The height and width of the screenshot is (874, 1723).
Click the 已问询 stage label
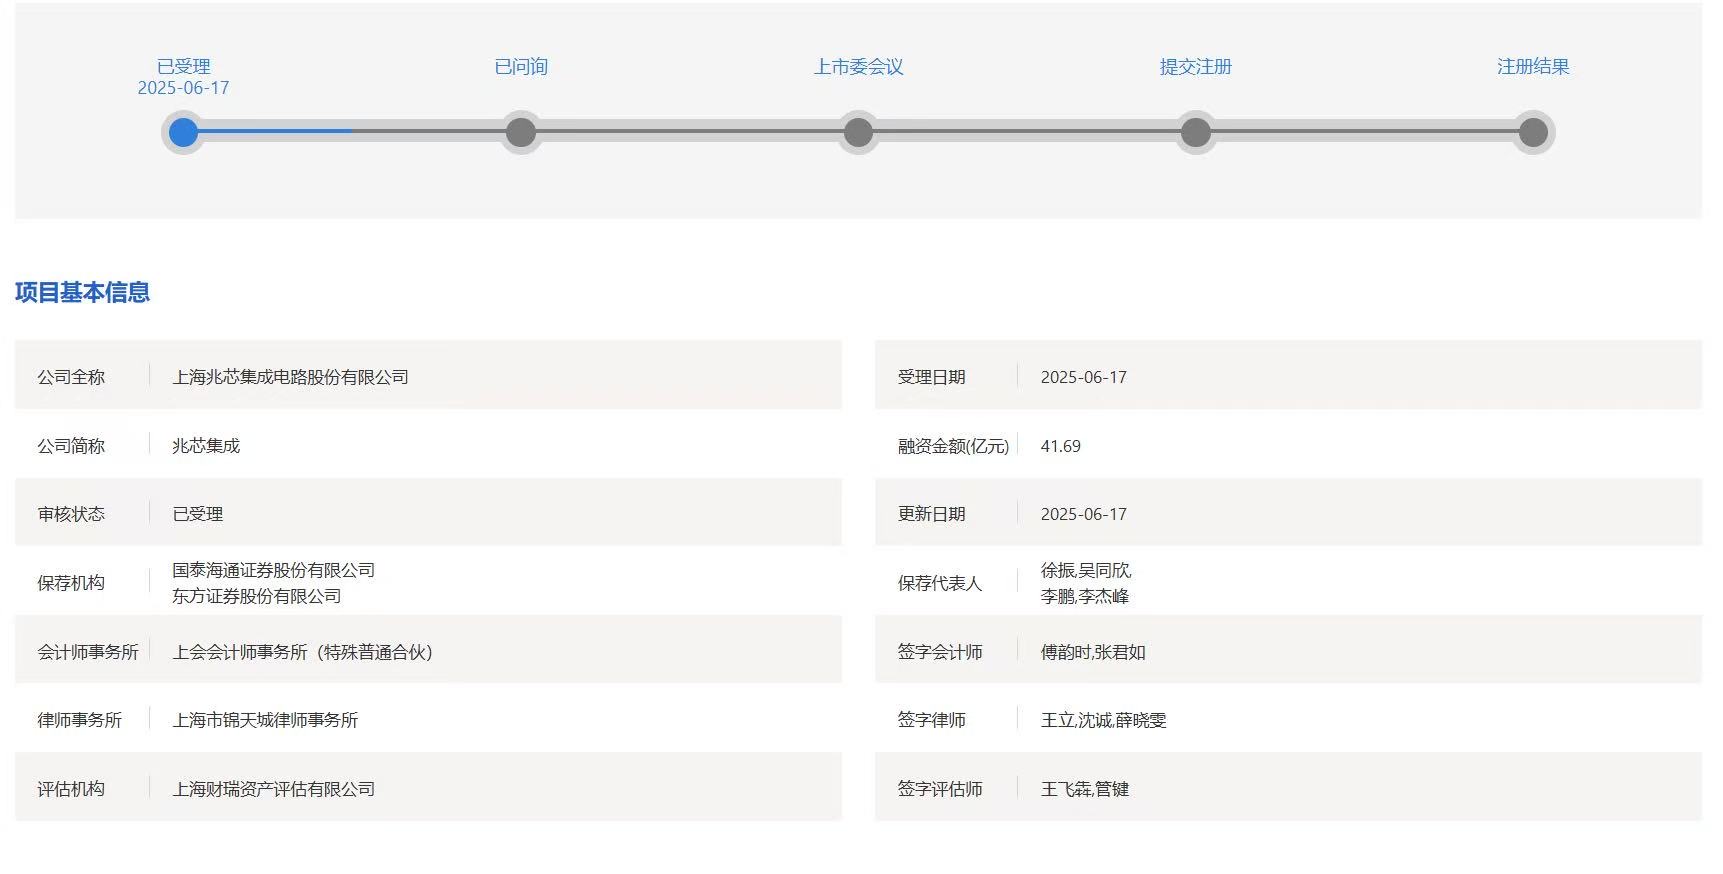point(520,66)
